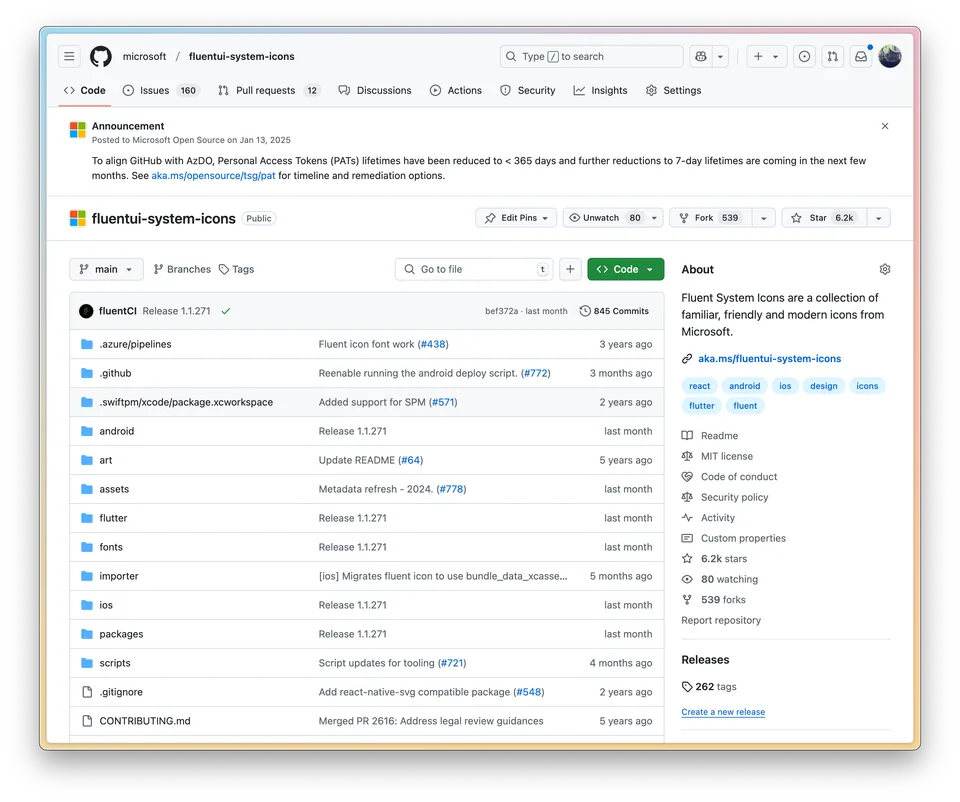
Task: Open the issues inbox icon in header
Action: (x=804, y=56)
